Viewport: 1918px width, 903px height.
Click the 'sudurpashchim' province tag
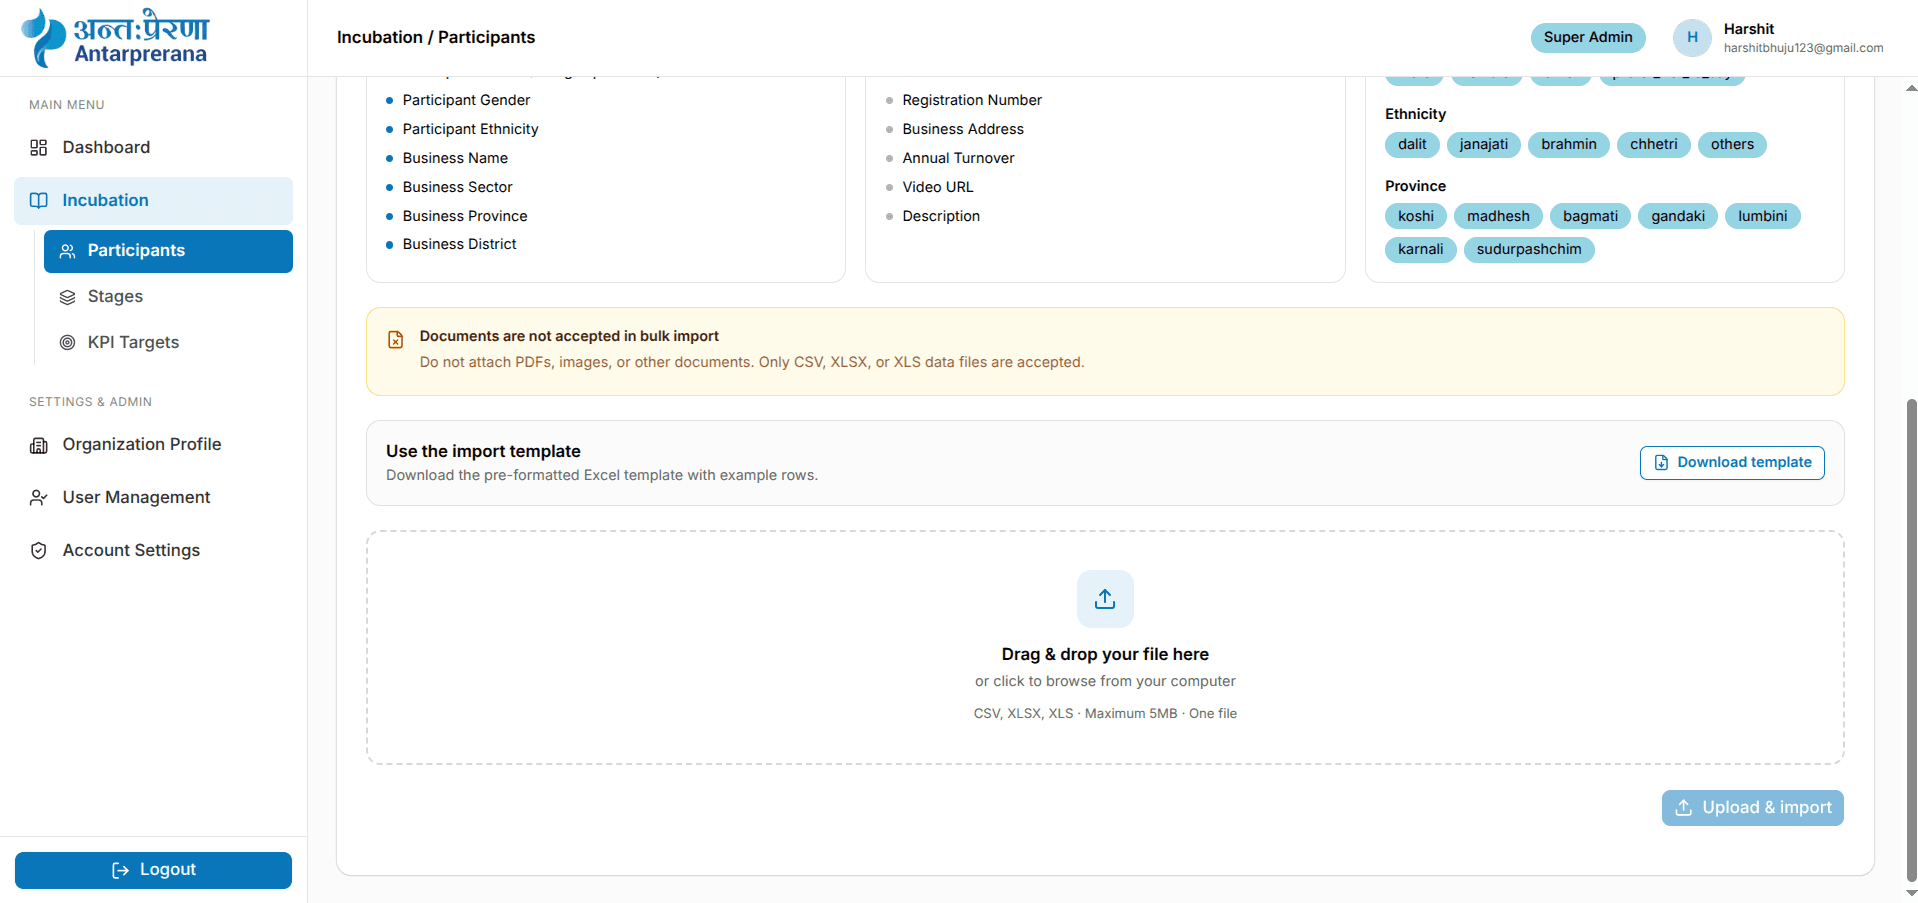point(1529,250)
